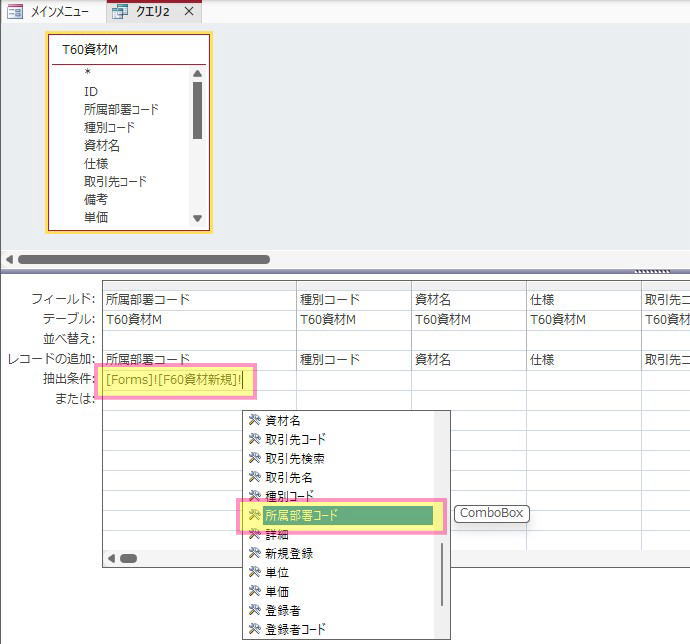This screenshot has height=644, width=690.
Task: Click the table pane horizontal scrollbar thumb
Action: pos(144,259)
